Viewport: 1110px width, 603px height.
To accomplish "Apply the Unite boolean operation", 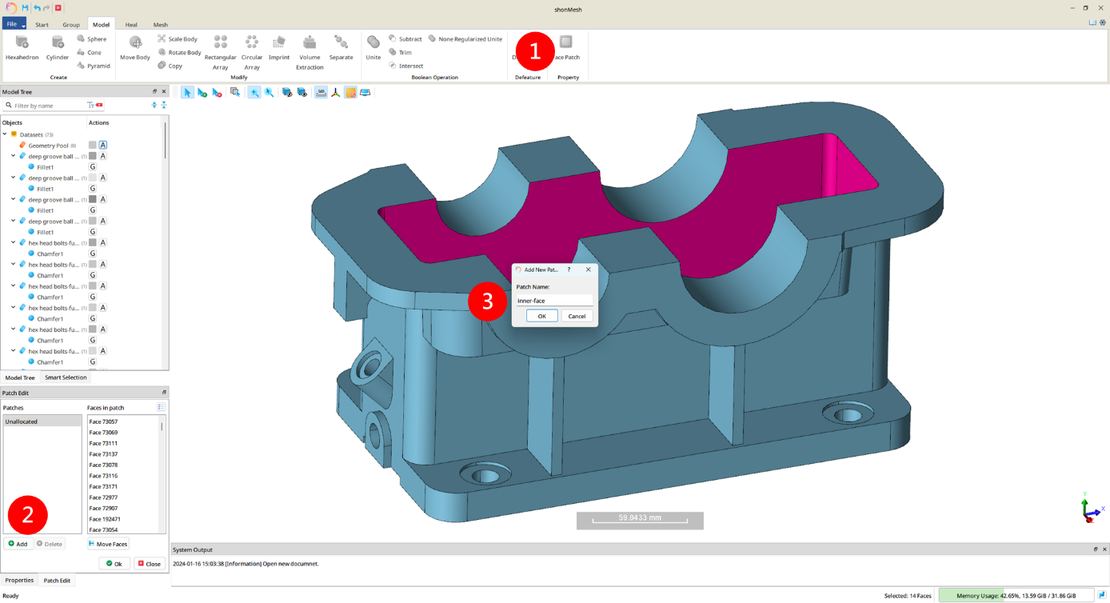I will (373, 44).
